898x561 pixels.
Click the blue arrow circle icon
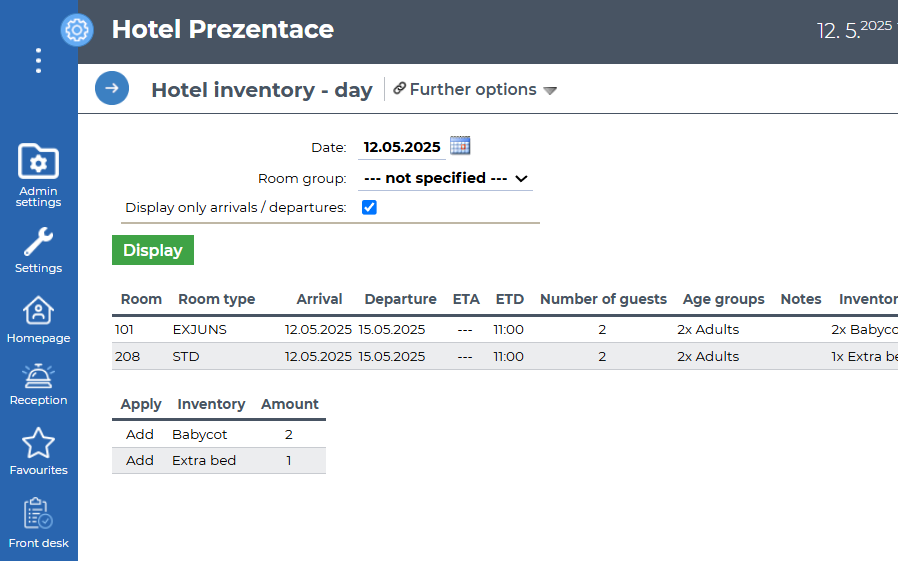(x=112, y=88)
